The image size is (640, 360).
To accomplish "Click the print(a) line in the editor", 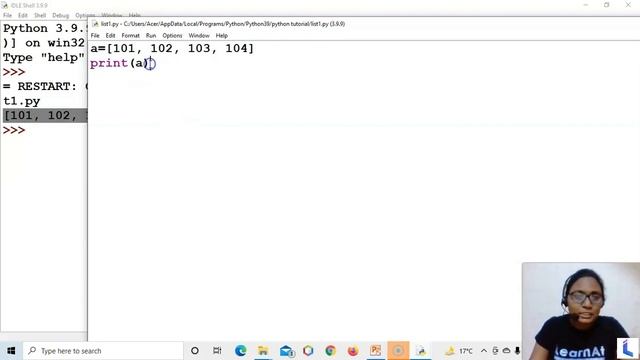I will pyautogui.click(x=119, y=63).
